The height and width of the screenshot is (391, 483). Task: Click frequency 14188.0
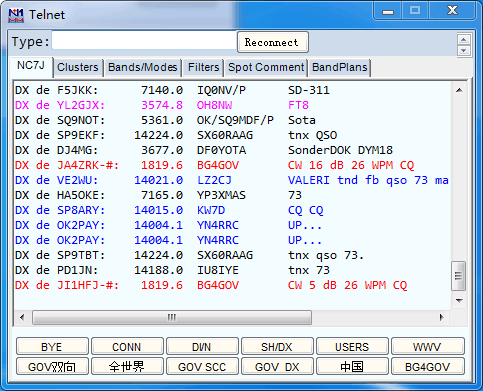159,270
